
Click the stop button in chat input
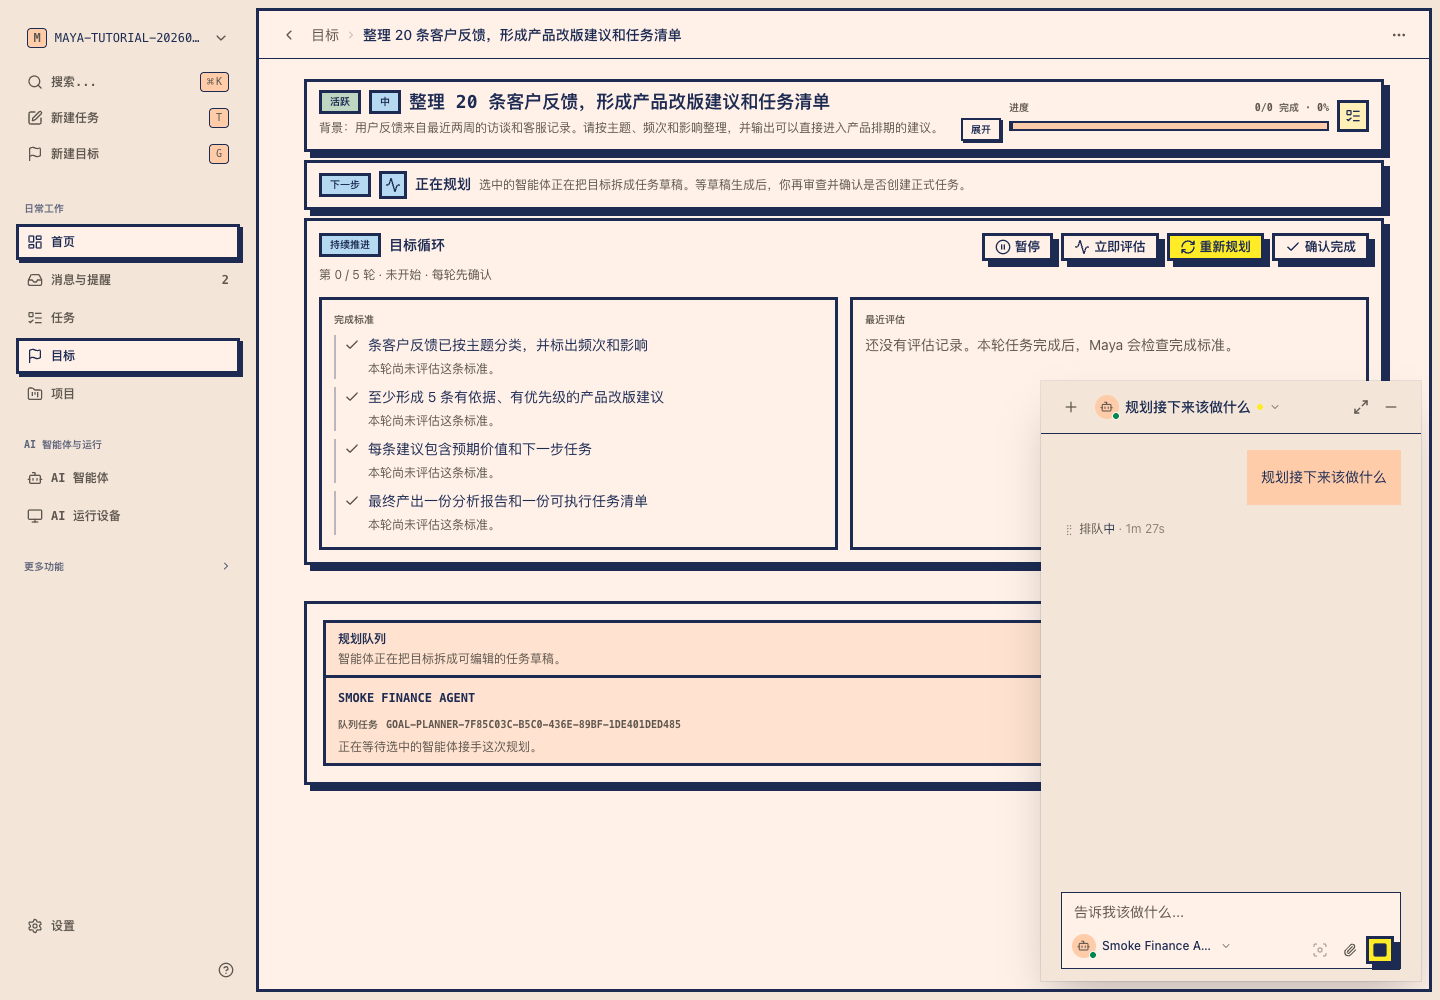[x=1380, y=950]
